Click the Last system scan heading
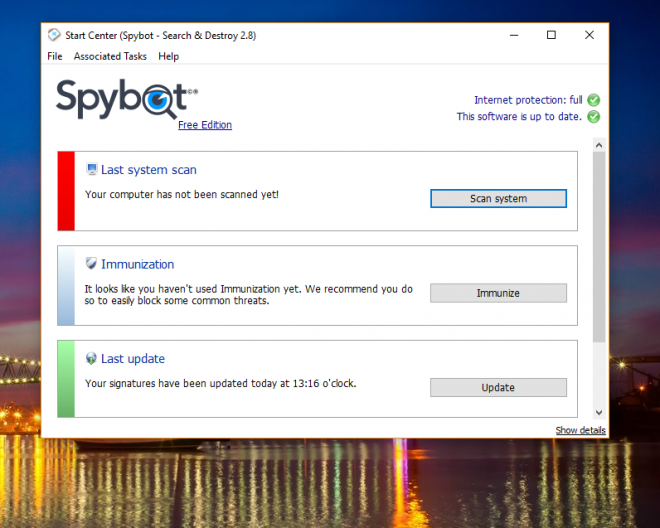The width and height of the screenshot is (660, 528). pos(149,170)
